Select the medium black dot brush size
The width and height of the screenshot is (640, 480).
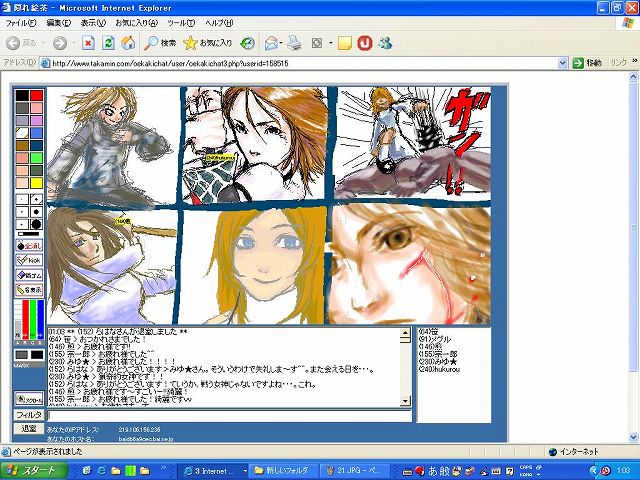(x=36, y=212)
